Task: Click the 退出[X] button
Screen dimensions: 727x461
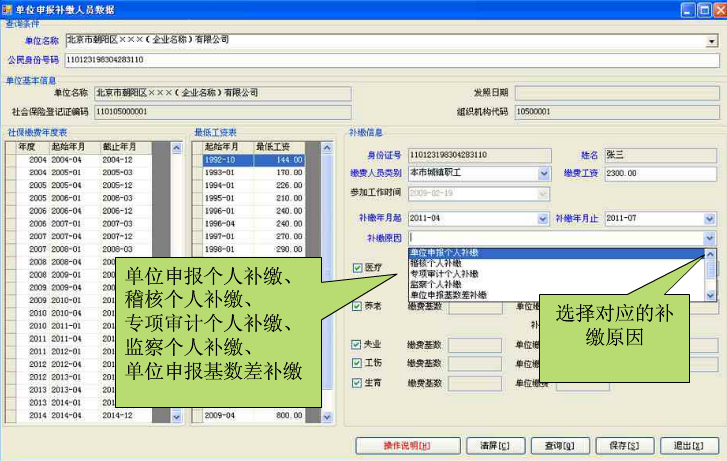Action: pos(689,446)
